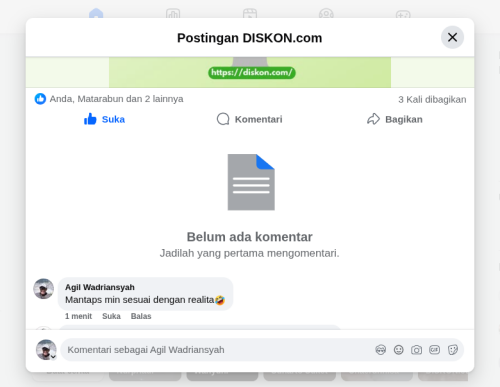This screenshot has width=500, height=387.
Task: Click the 1 menit comment timestamp
Action: tap(78, 316)
